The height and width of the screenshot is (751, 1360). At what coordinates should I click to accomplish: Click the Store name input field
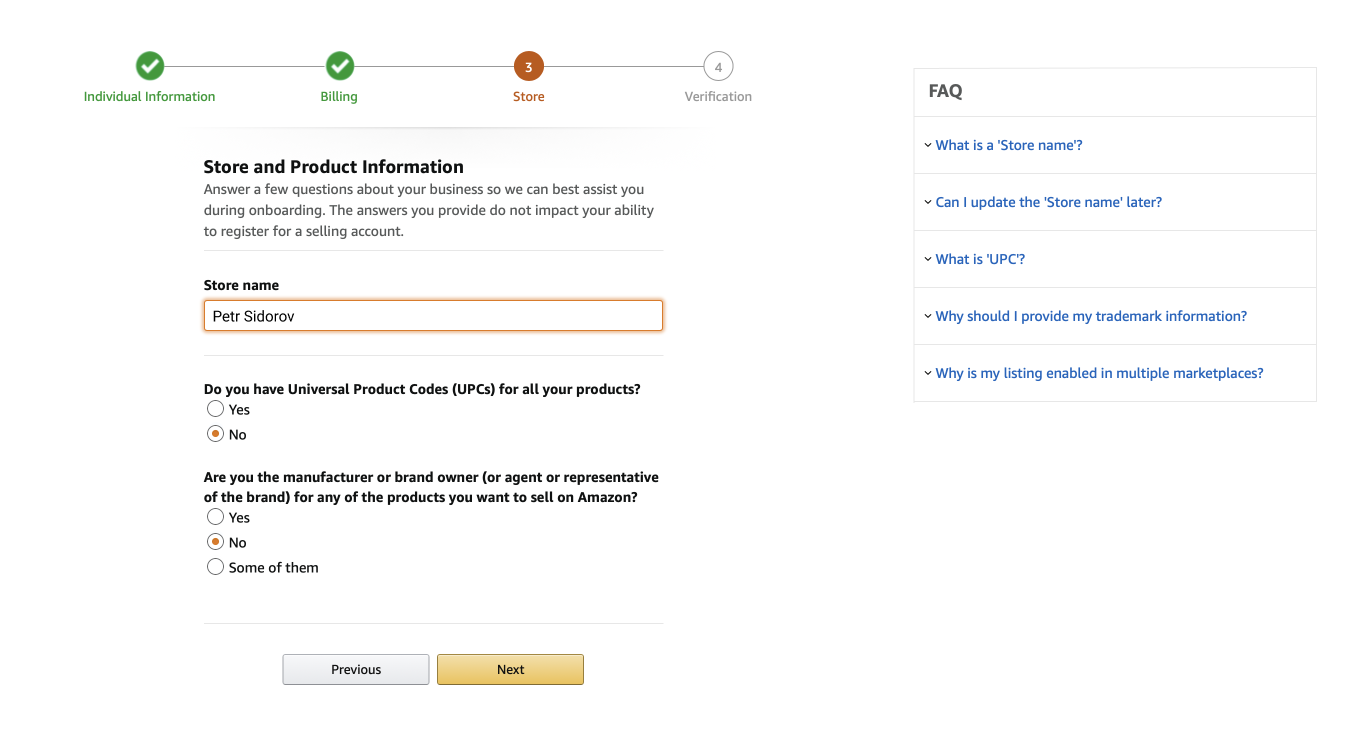(433, 315)
